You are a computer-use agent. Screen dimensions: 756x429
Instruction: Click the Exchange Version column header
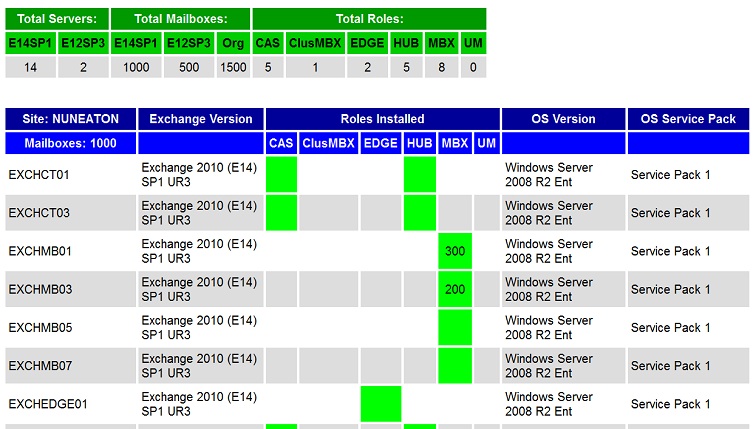pos(201,119)
